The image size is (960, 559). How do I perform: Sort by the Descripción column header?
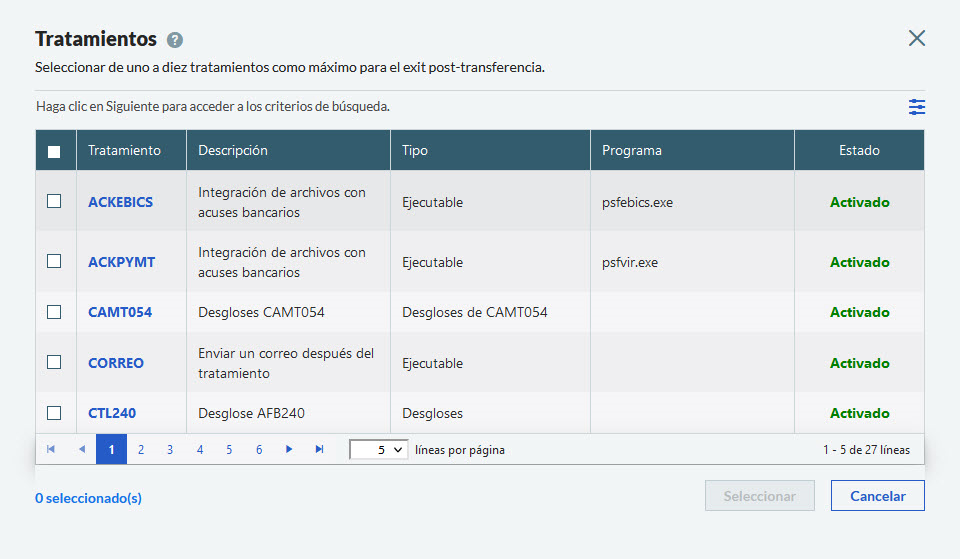point(233,151)
